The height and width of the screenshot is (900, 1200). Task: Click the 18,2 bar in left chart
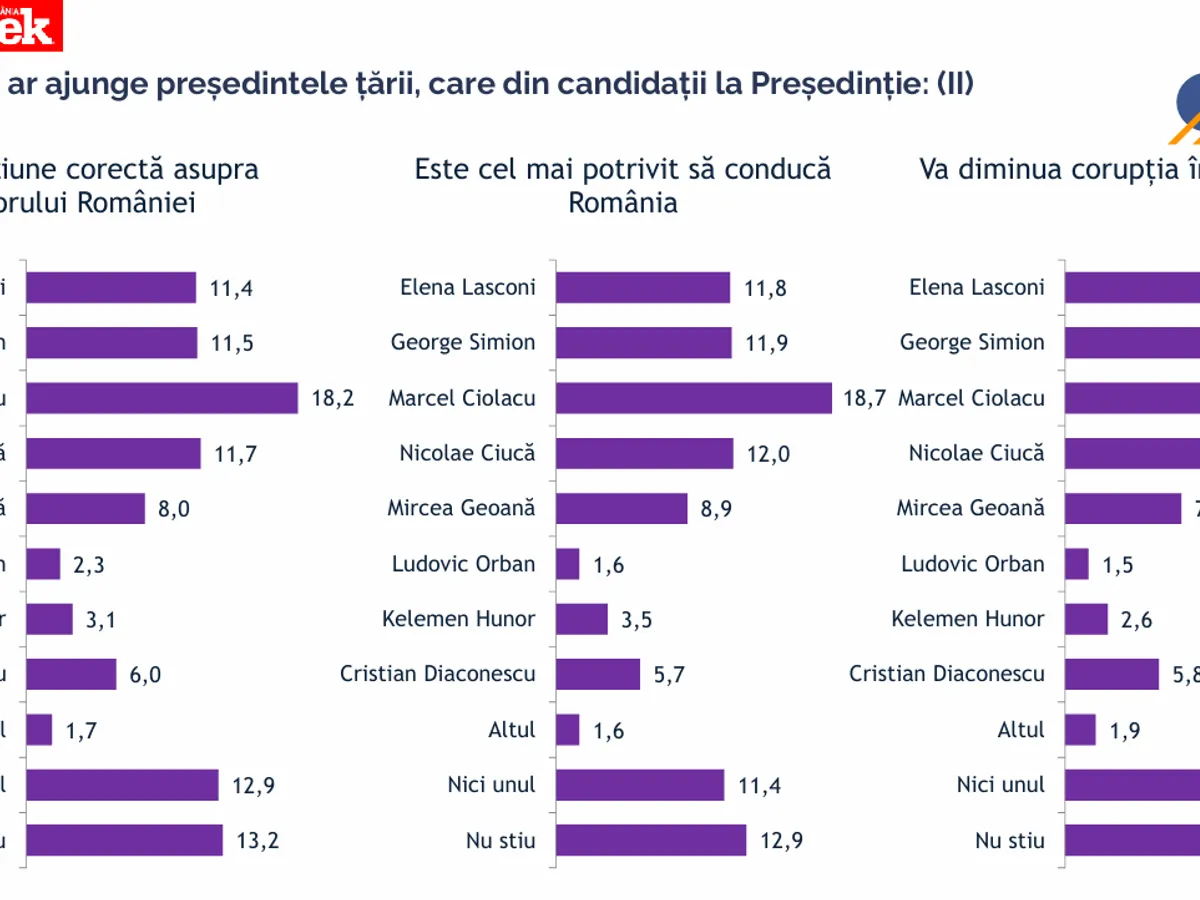(x=161, y=398)
